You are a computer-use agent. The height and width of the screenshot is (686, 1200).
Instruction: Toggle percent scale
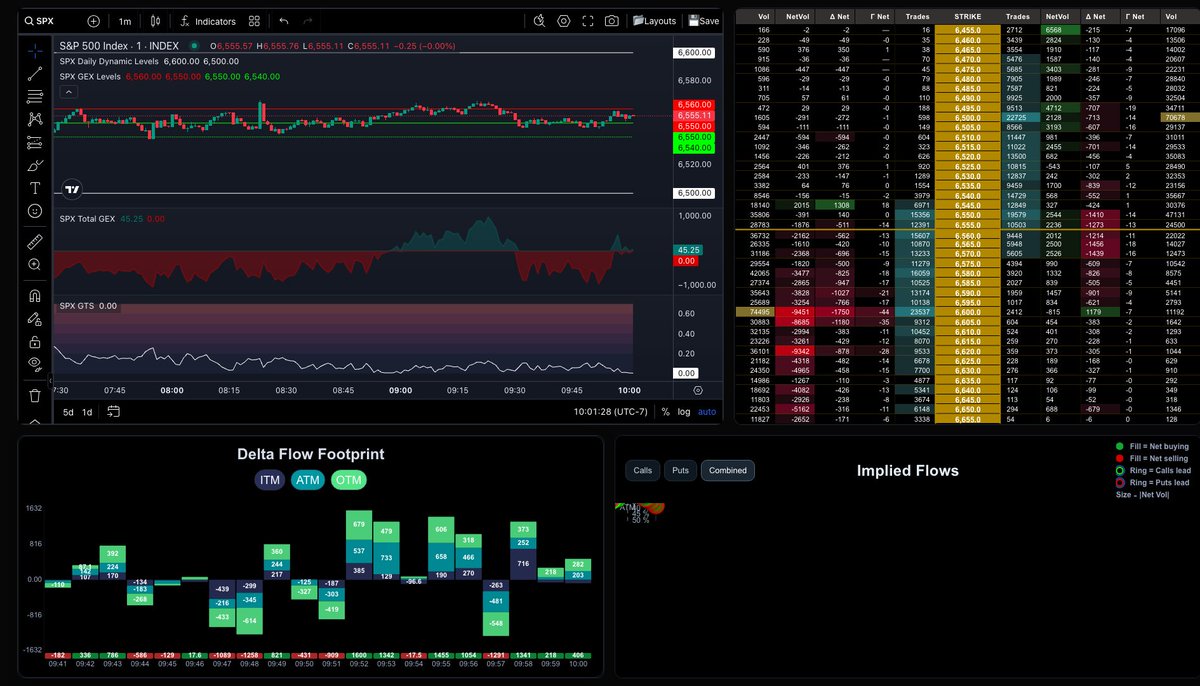pos(665,411)
